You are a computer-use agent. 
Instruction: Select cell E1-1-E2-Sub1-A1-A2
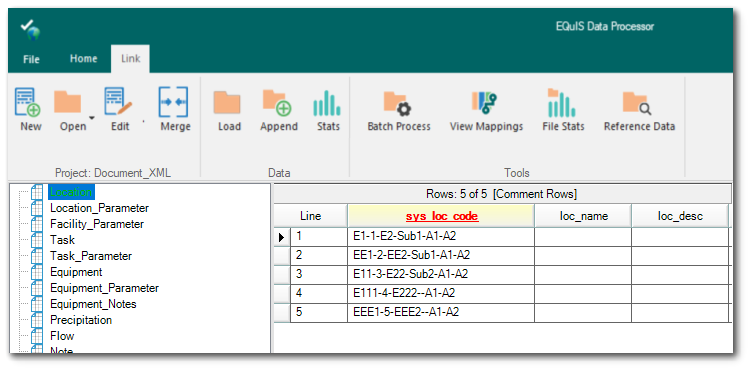click(441, 237)
